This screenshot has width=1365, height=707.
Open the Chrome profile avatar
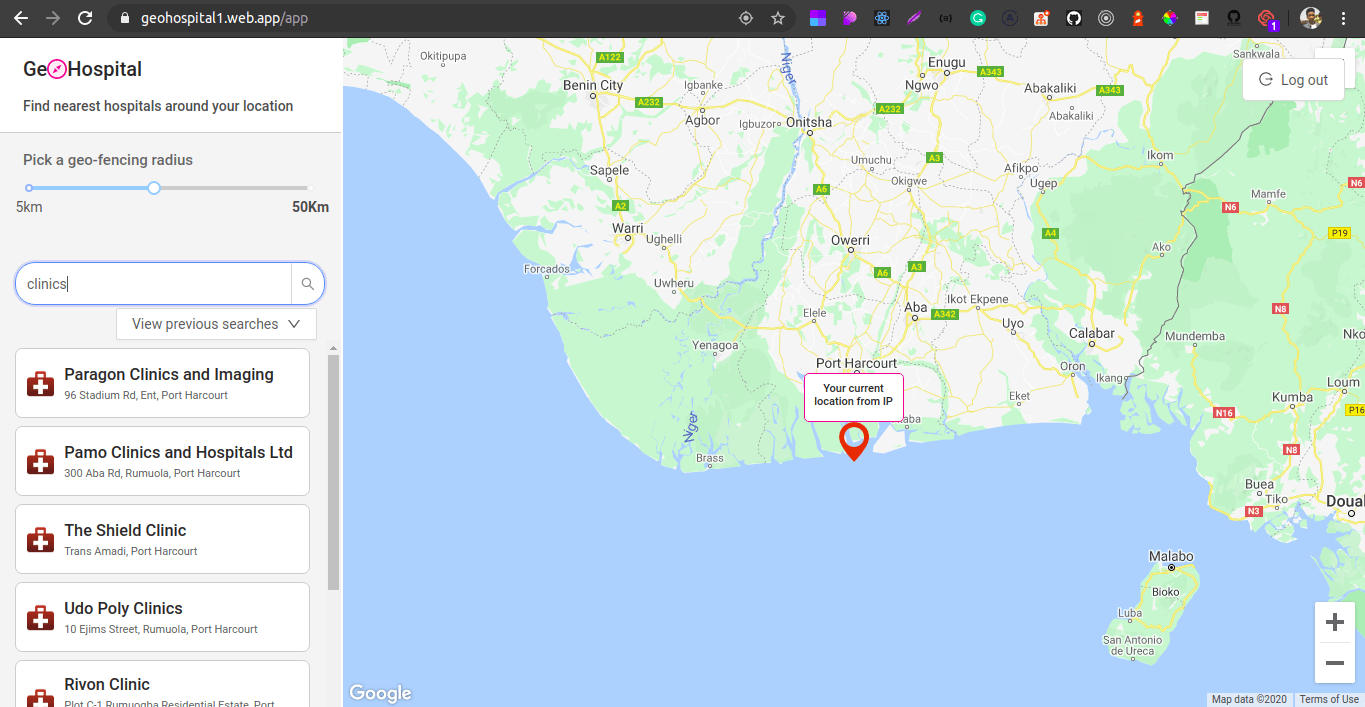click(x=1311, y=18)
